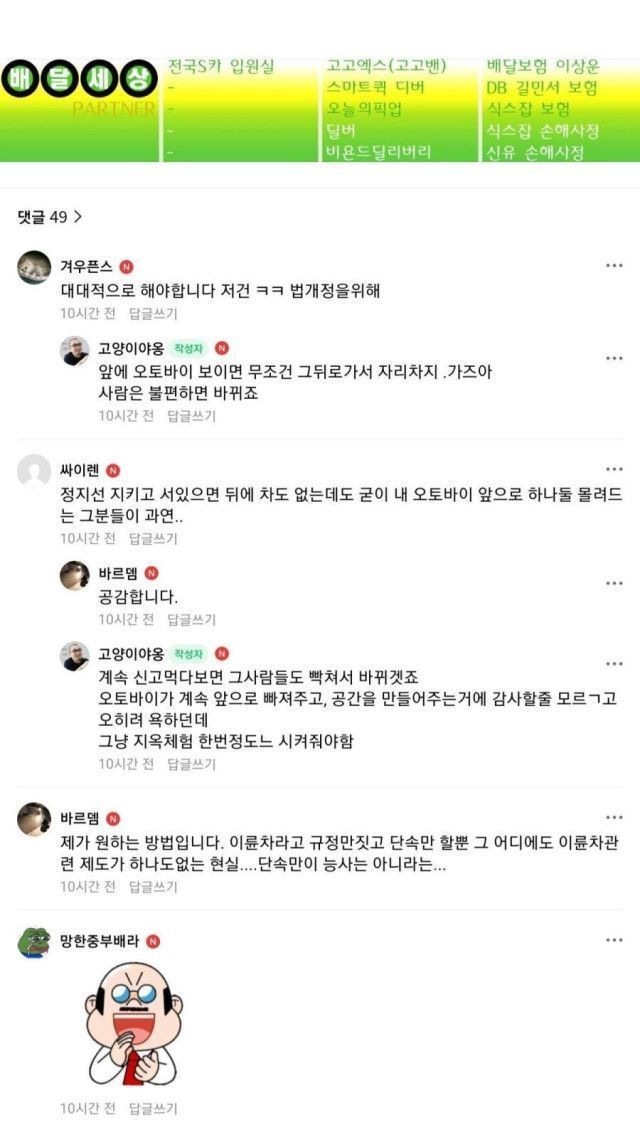
Task: Click 겨우픈스 profile avatar
Action: click(x=34, y=267)
